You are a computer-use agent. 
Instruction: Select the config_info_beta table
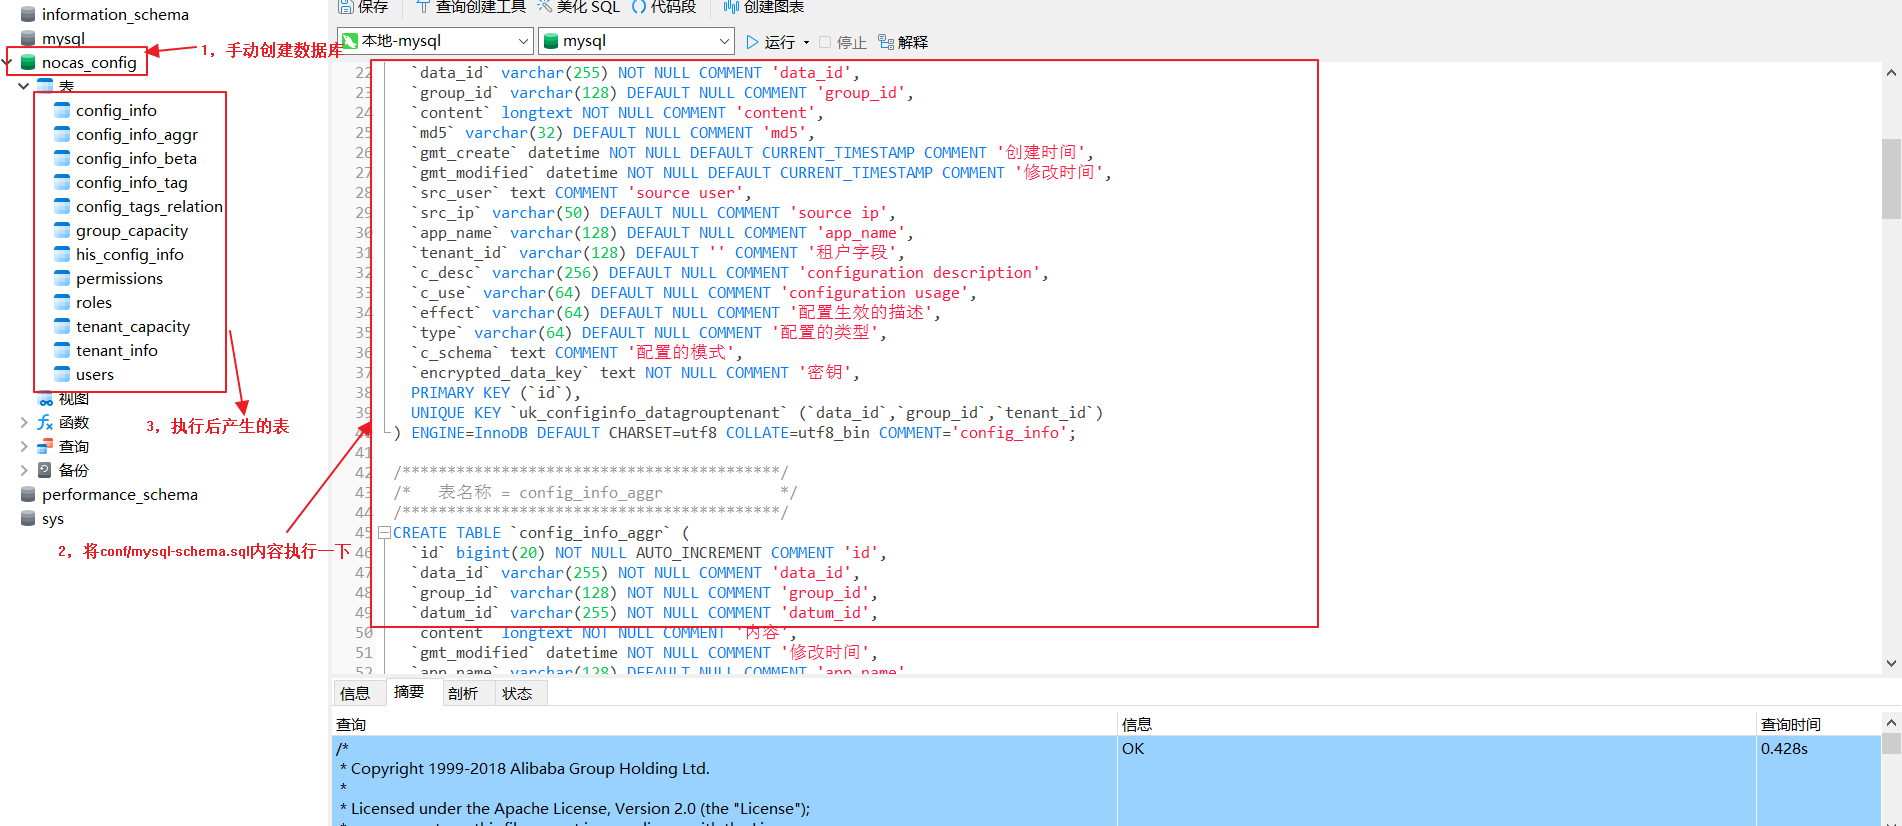pyautogui.click(x=136, y=159)
